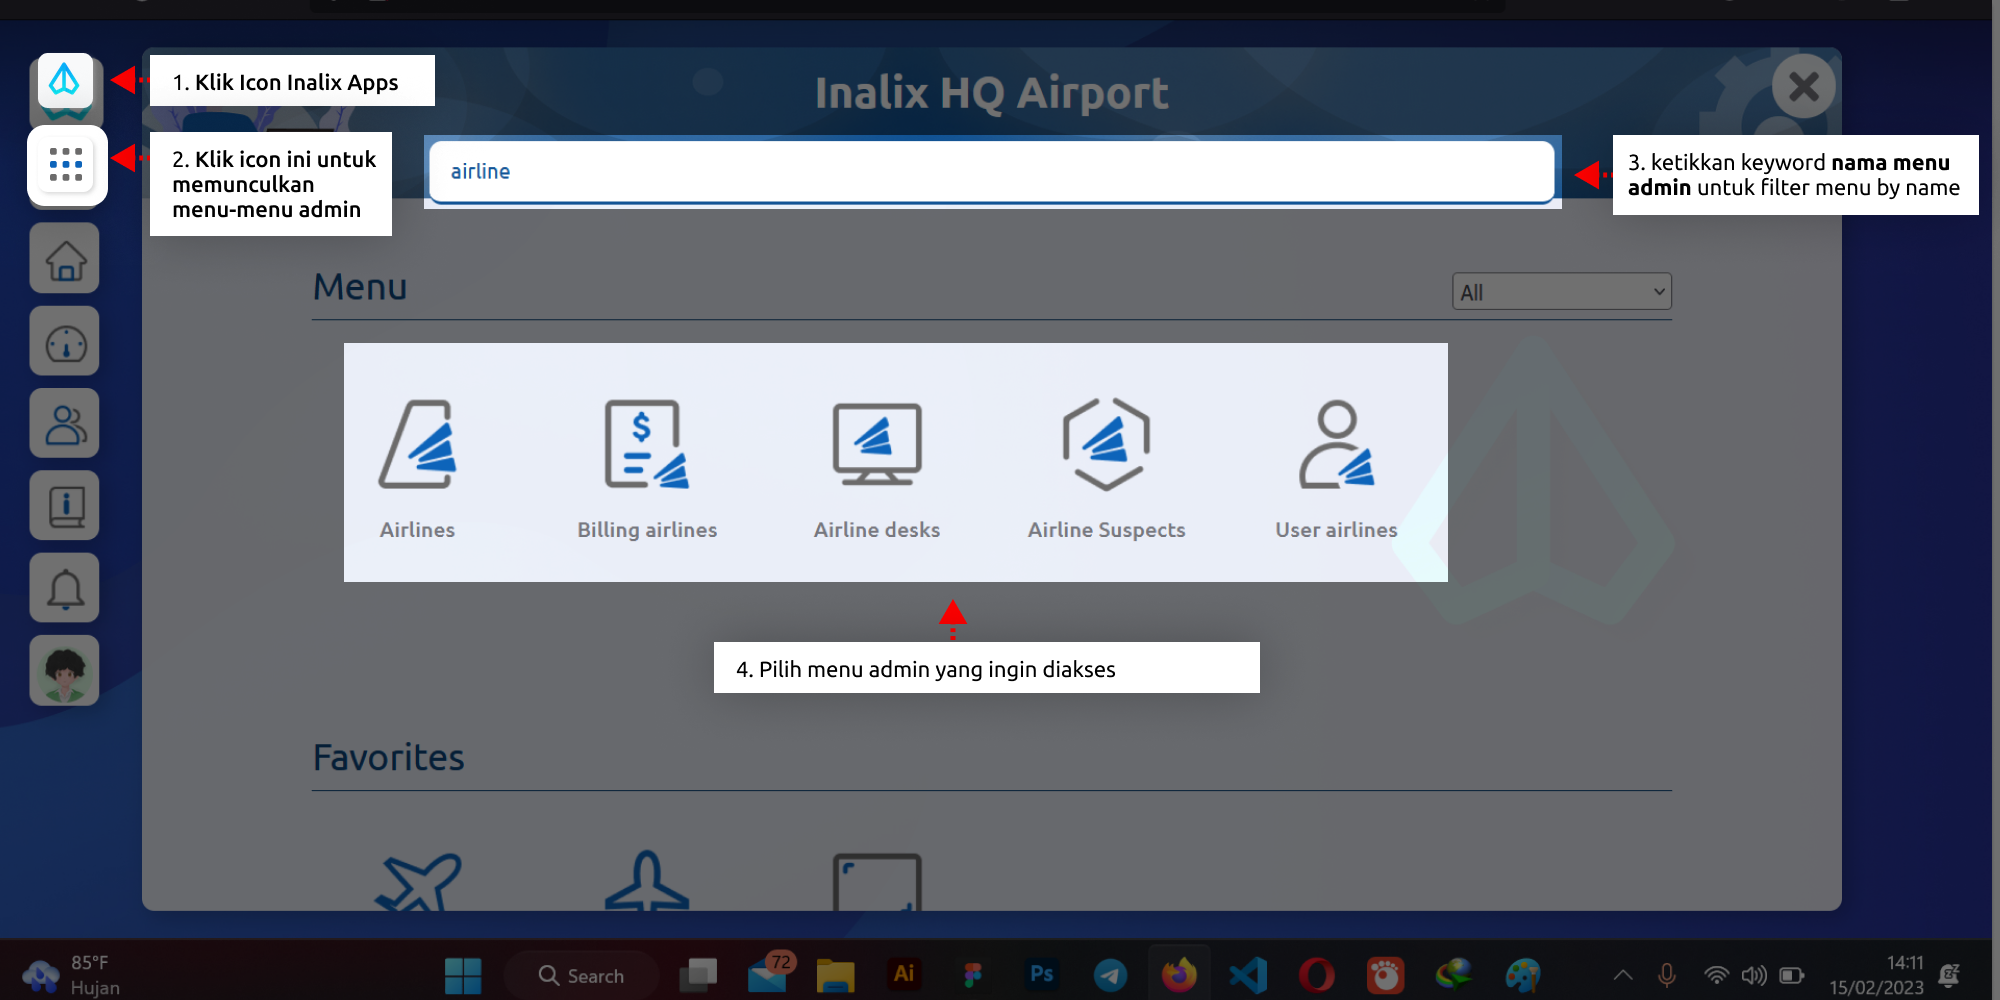Launch Firefox from the taskbar
This screenshot has width=2000, height=1000.
coord(1178,973)
